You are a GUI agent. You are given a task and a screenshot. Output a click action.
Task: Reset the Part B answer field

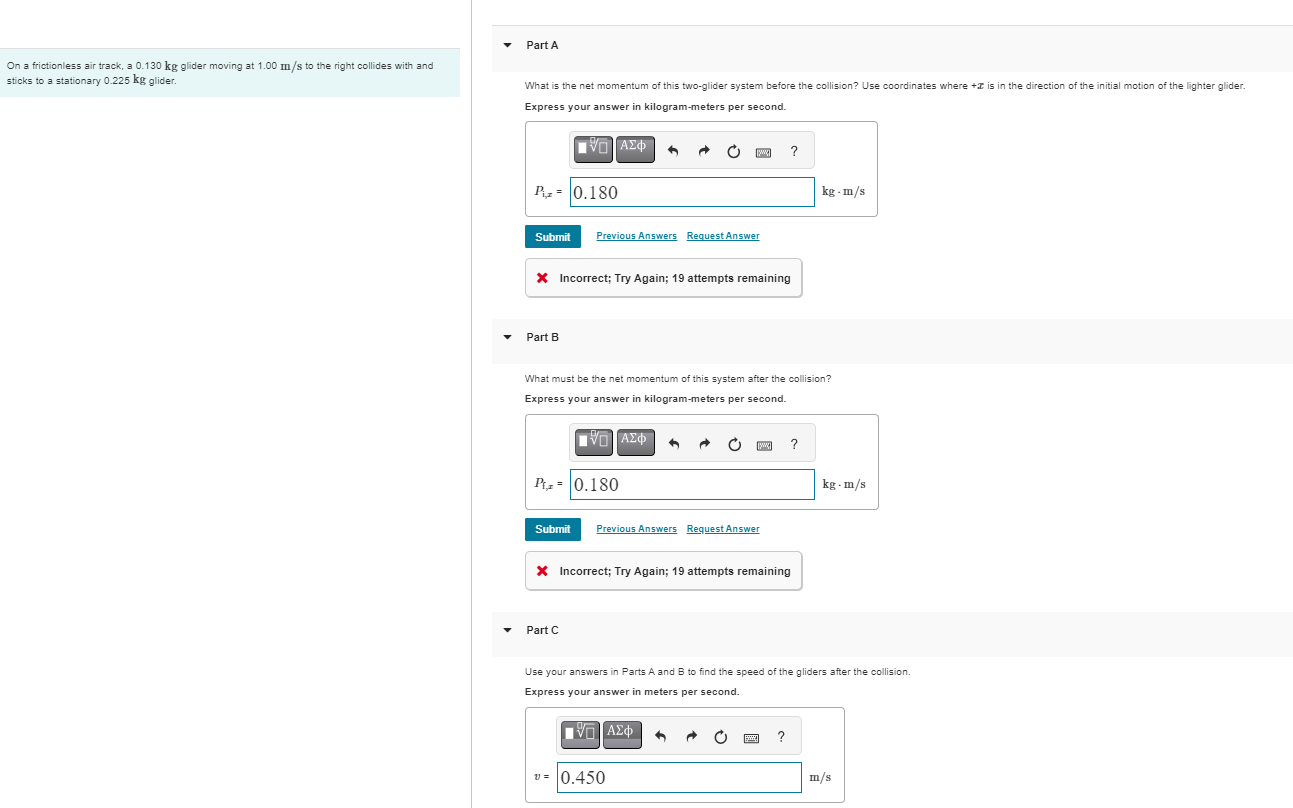tap(736, 444)
